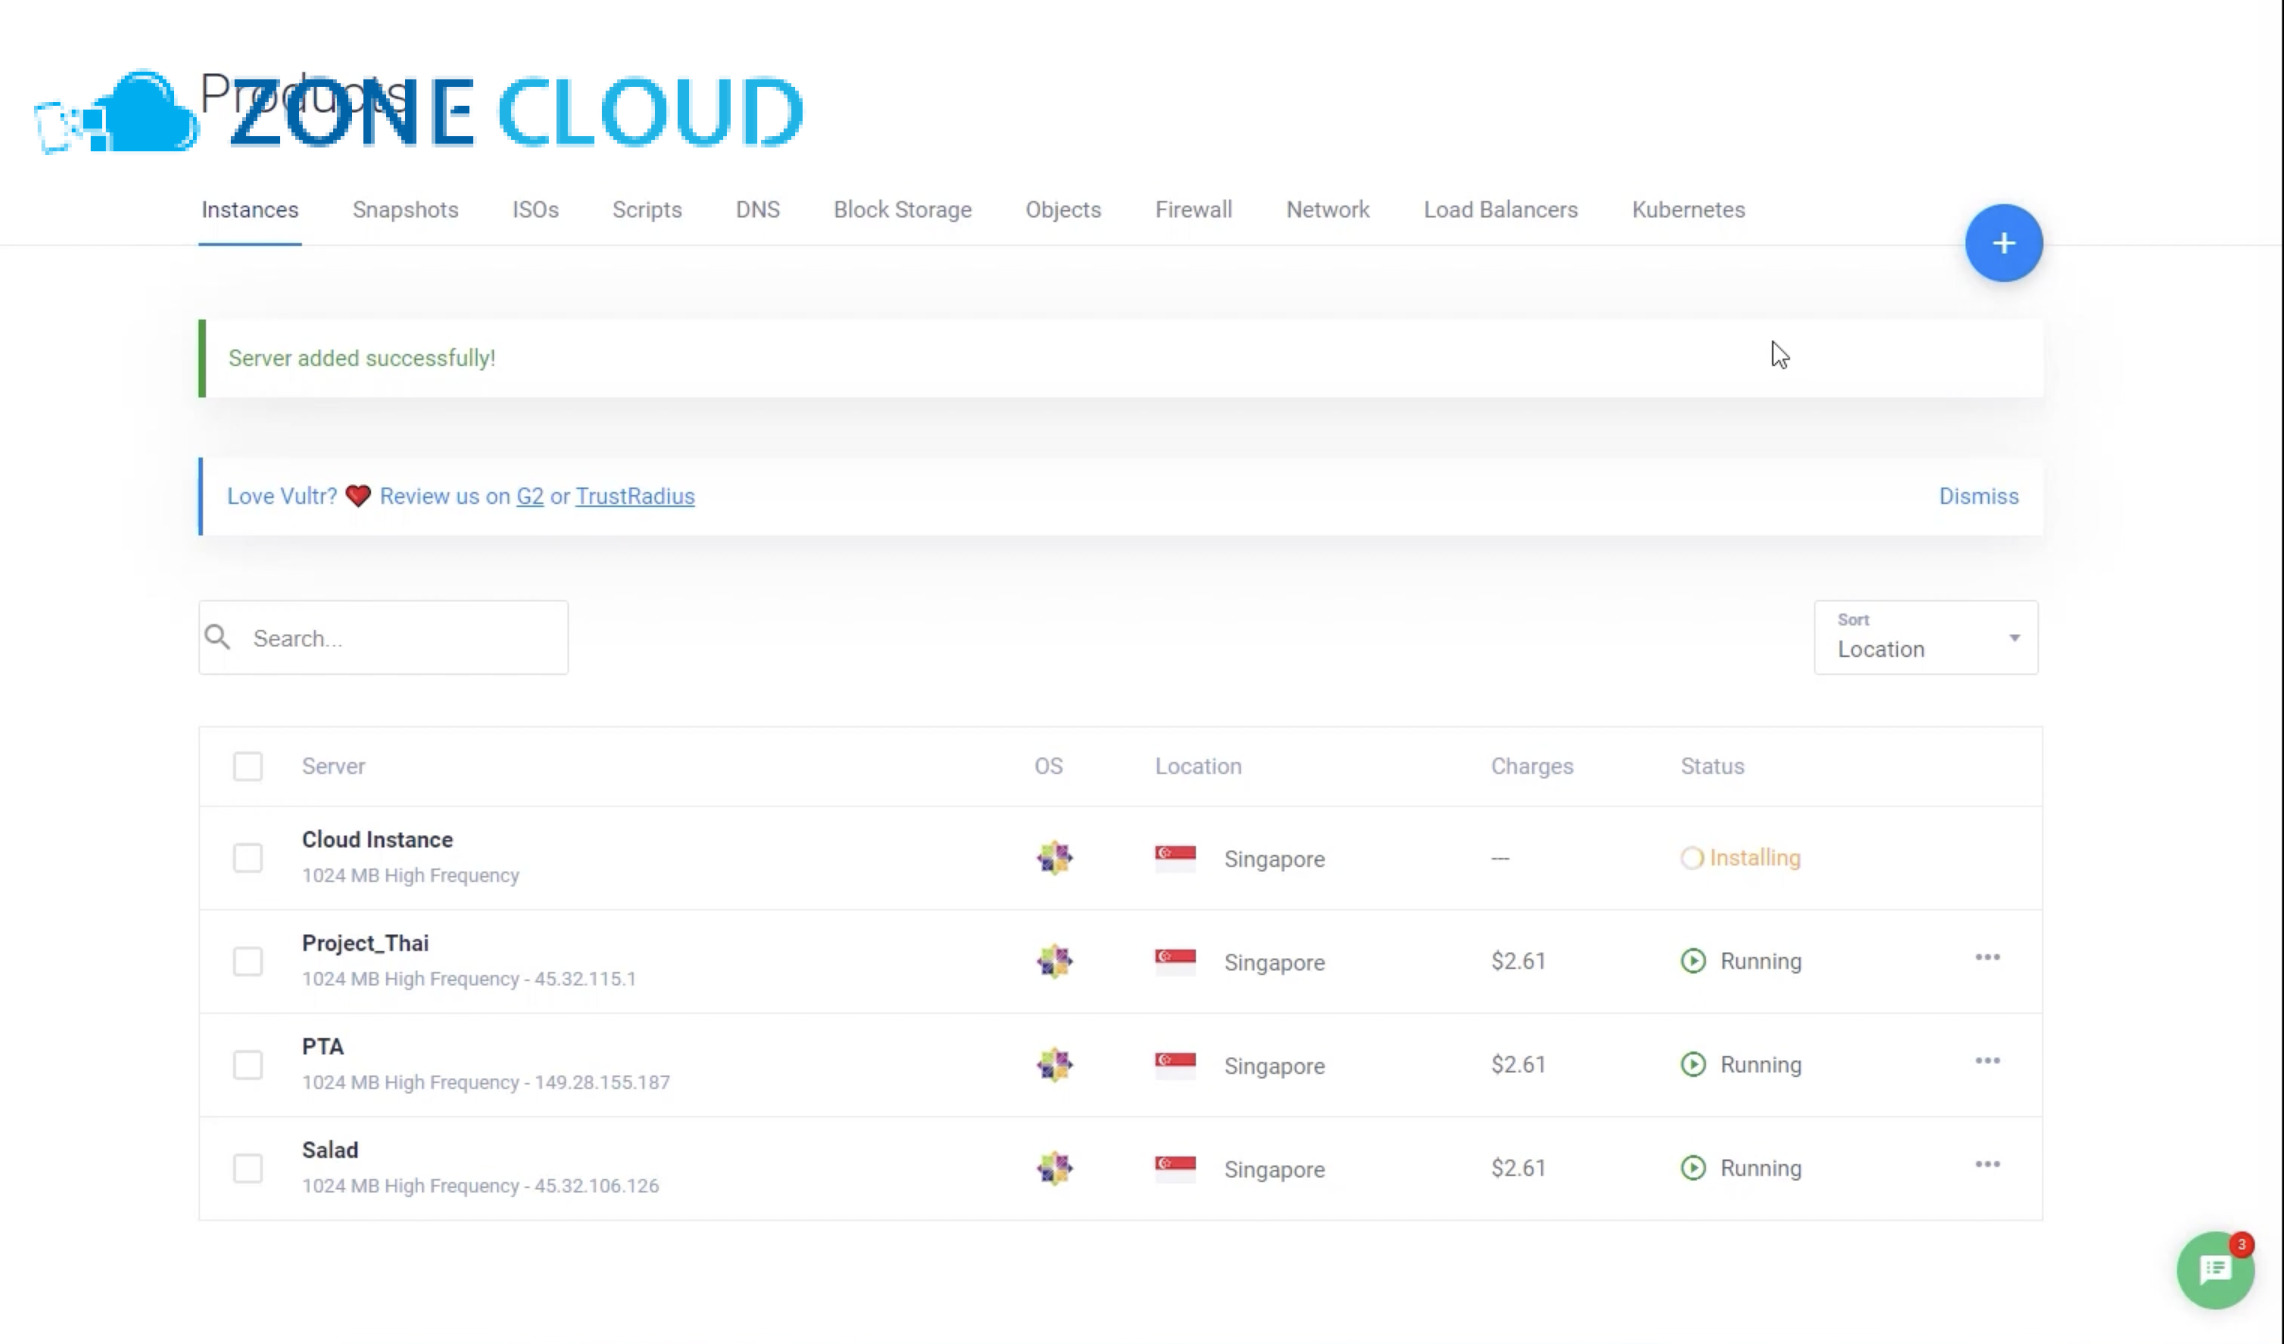Click the OS icon for PTA
Viewport: 2284px width, 1344px height.
pyautogui.click(x=1054, y=1065)
